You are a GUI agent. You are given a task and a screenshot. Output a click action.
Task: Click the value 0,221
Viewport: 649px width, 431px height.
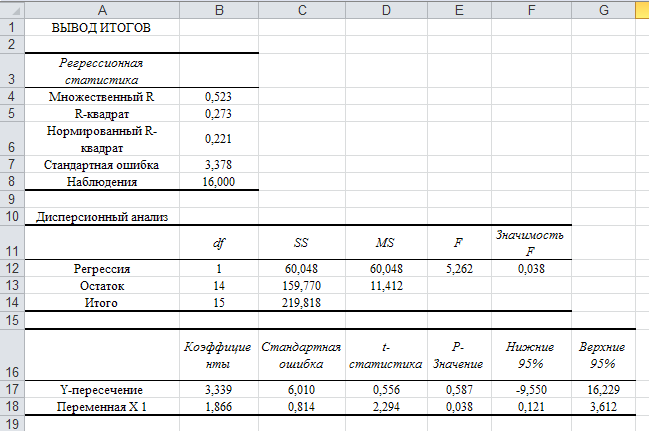coord(219,139)
